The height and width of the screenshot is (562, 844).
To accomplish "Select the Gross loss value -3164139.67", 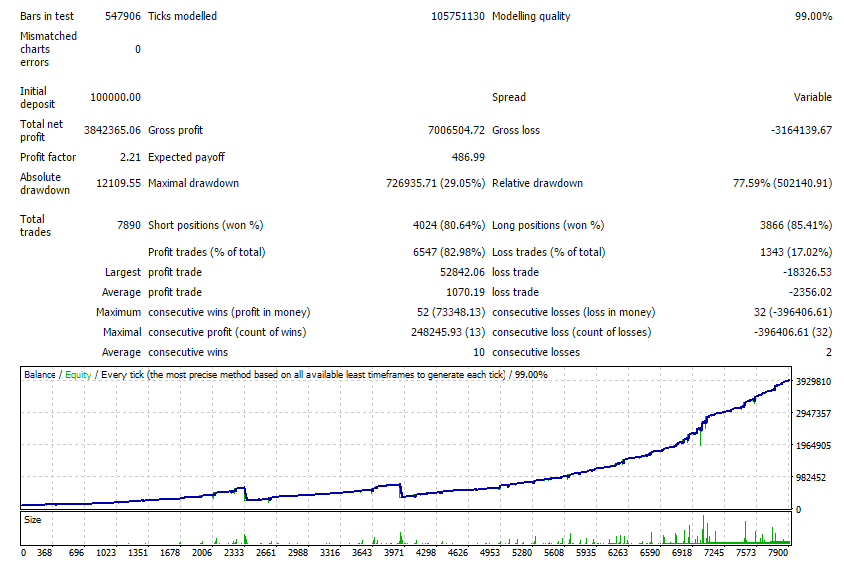I will point(801,130).
